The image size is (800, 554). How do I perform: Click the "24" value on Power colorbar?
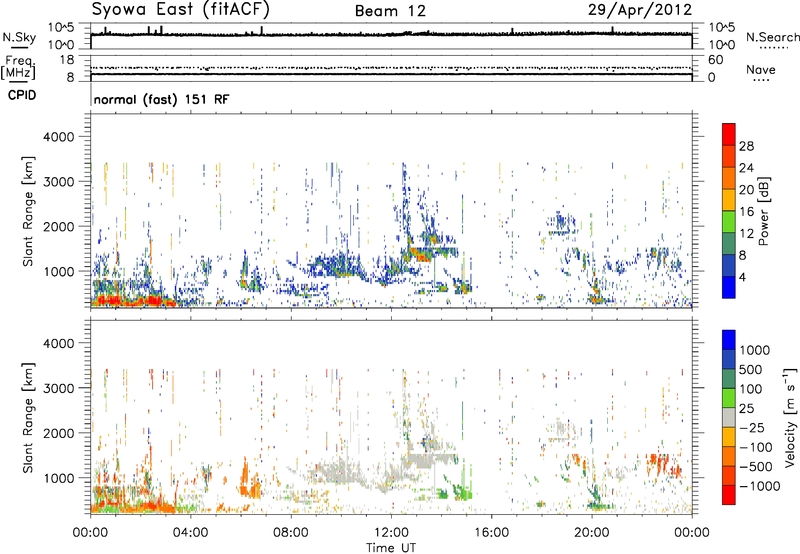coord(746,168)
